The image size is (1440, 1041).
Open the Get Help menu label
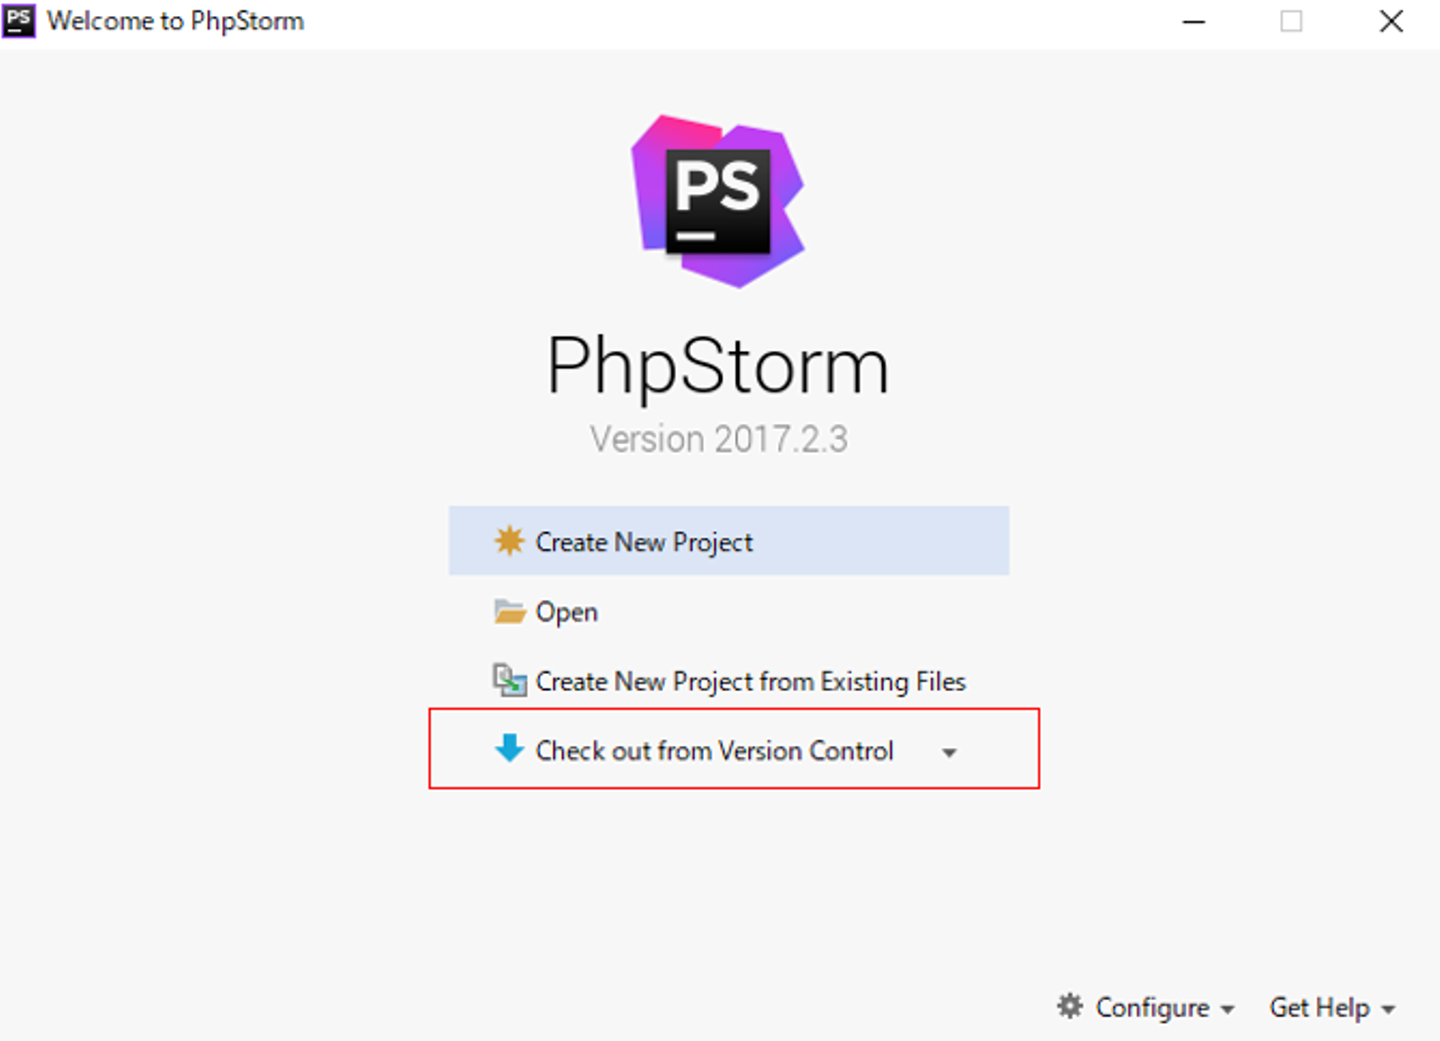[1319, 1007]
